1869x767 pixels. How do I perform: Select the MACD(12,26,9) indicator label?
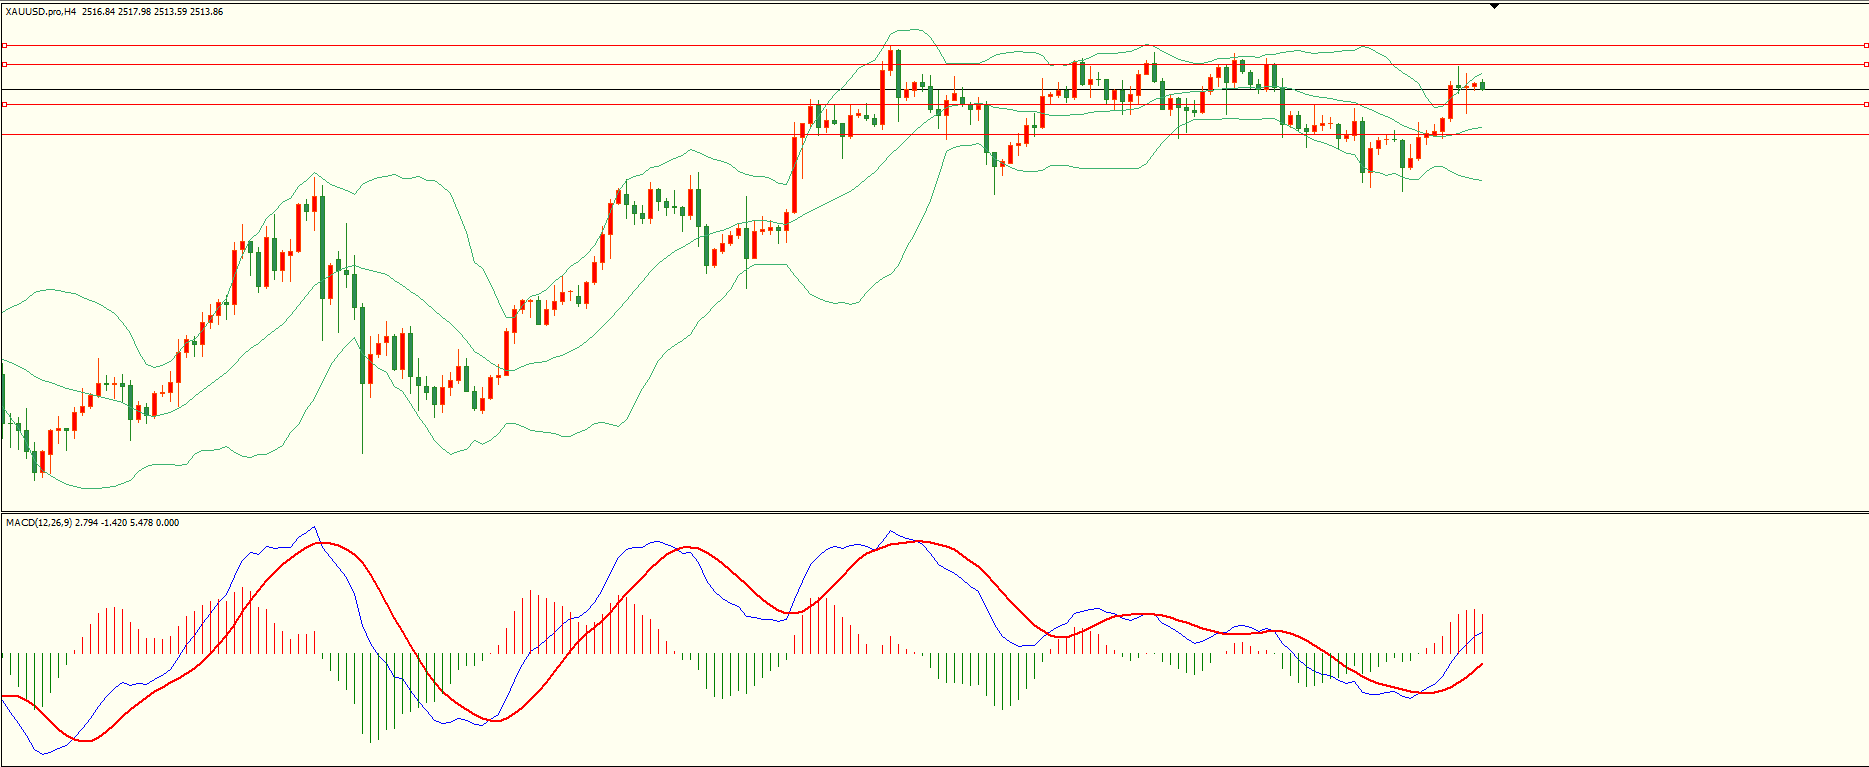tap(38, 522)
